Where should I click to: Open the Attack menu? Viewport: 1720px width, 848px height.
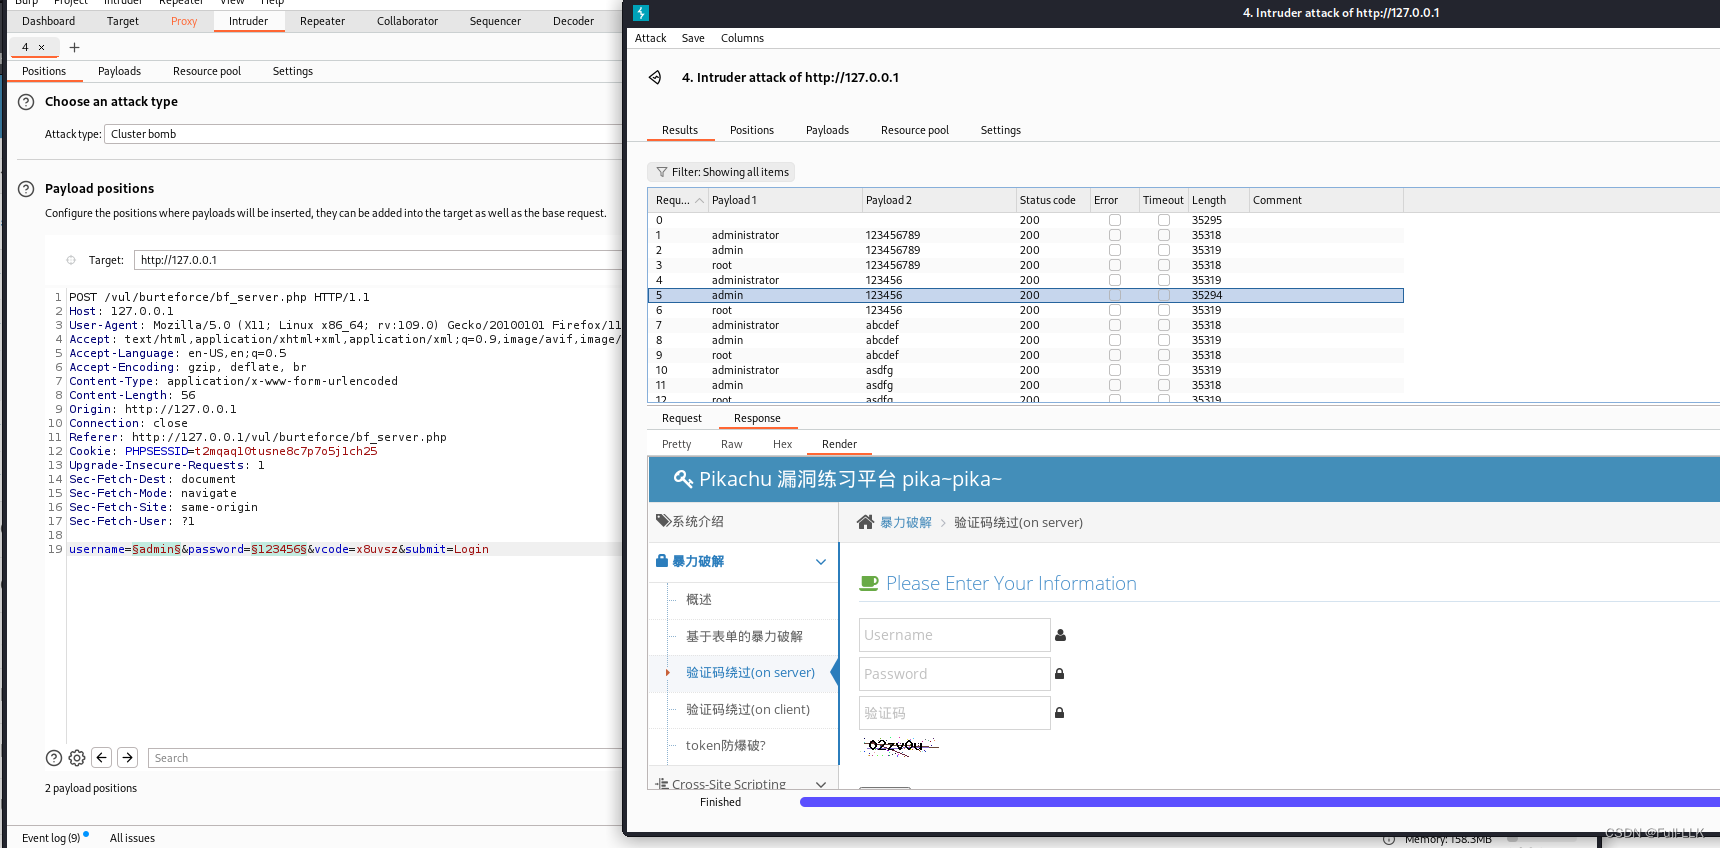[650, 38]
